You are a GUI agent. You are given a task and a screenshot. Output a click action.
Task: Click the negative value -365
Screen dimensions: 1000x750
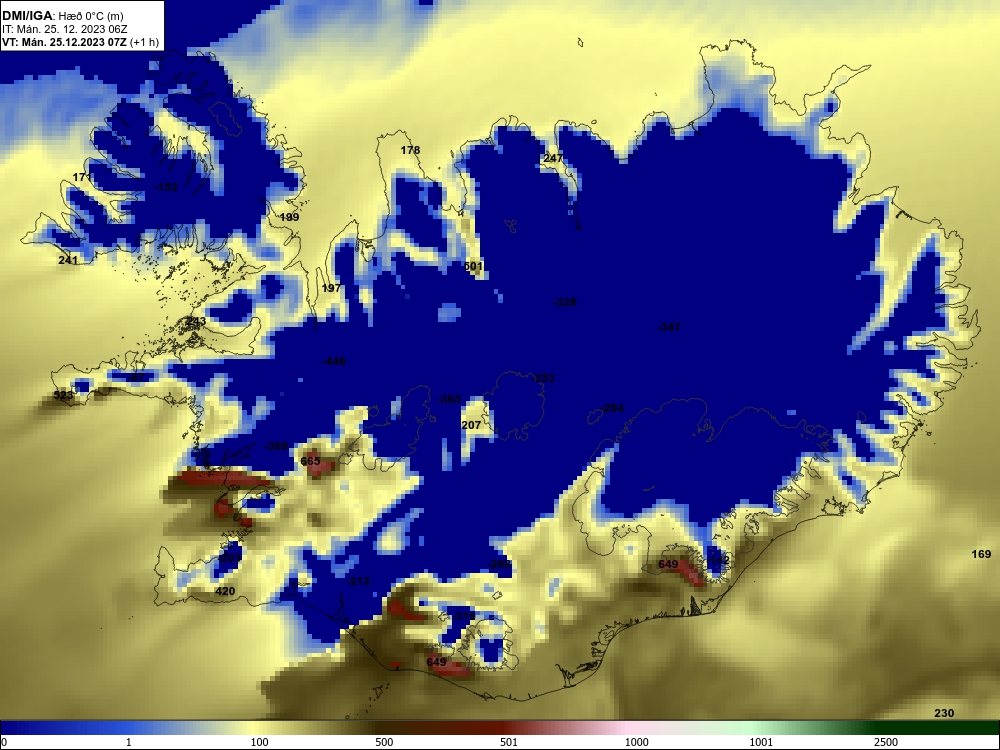click(x=449, y=399)
